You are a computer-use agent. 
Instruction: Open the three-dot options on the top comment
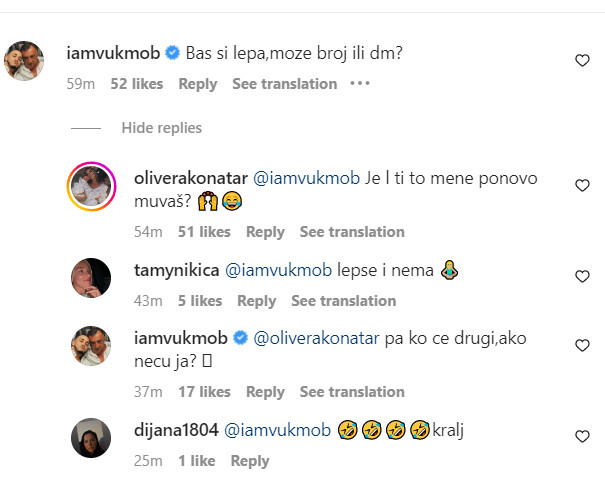coord(360,84)
